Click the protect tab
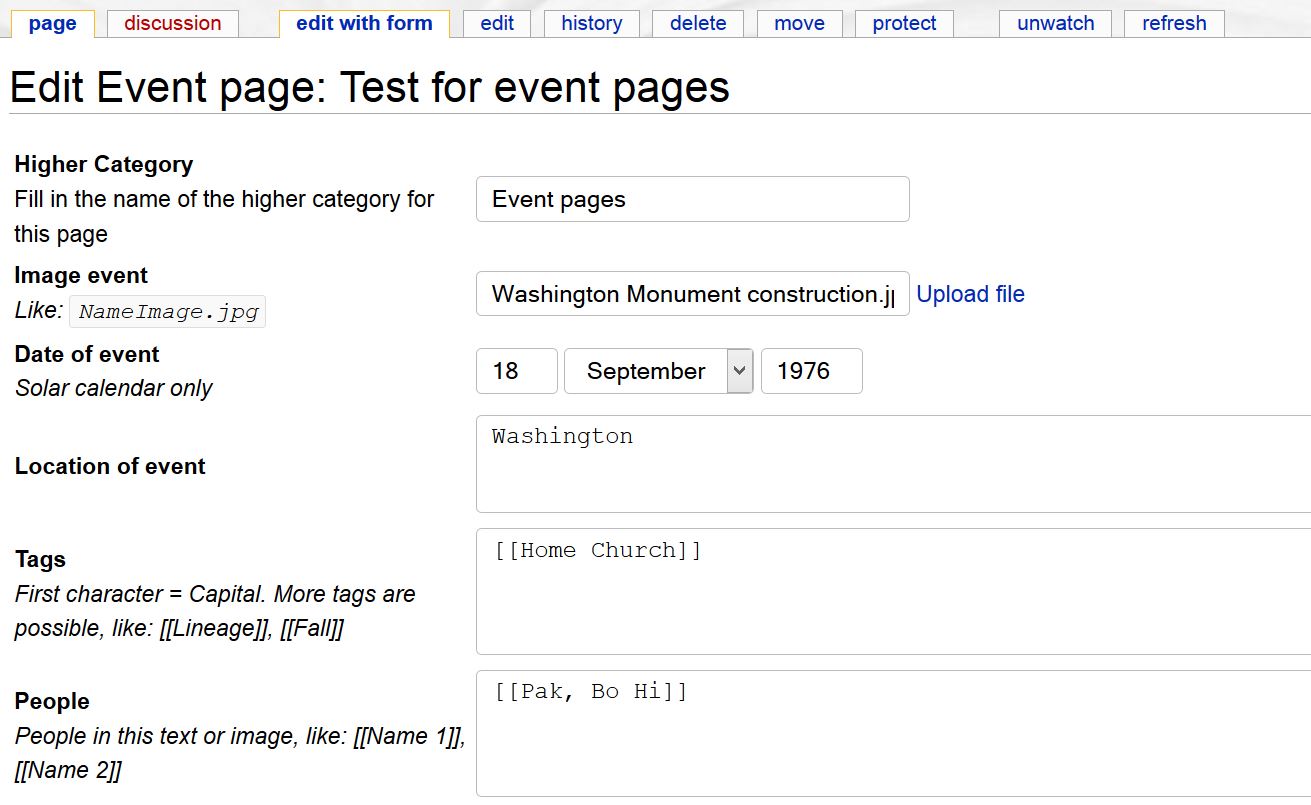This screenshot has height=805, width=1311. click(x=904, y=23)
